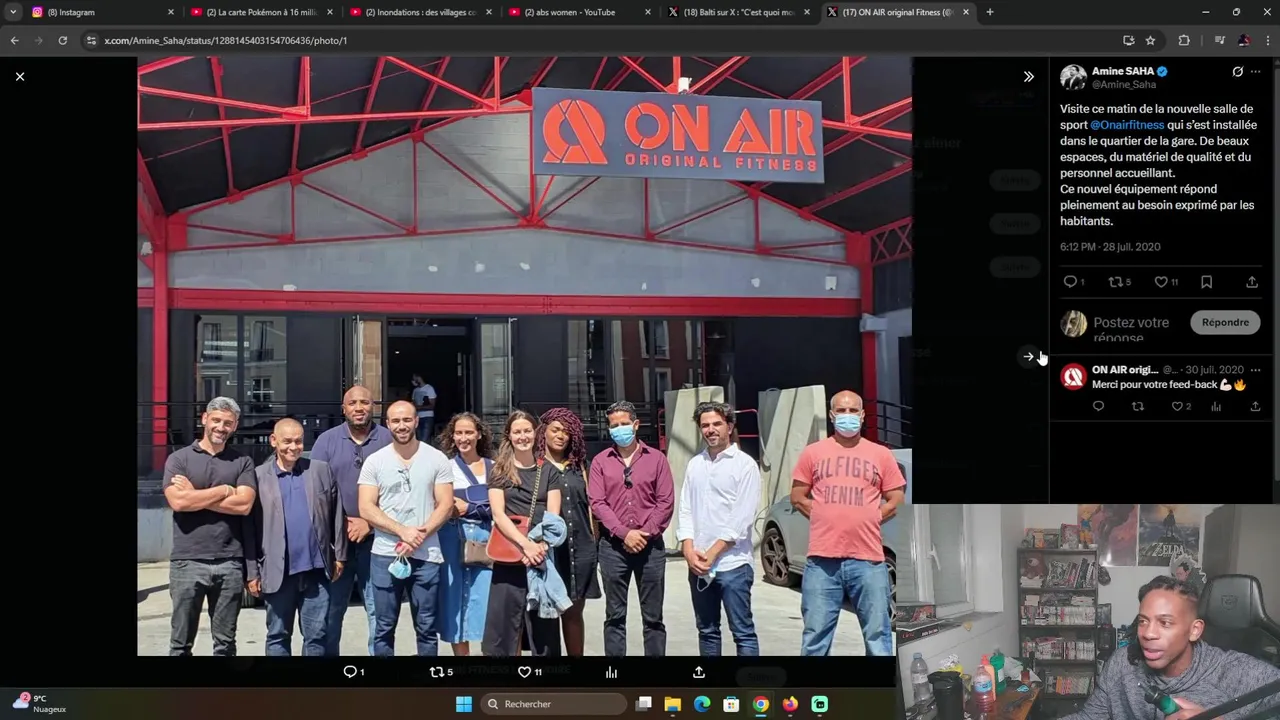Switch to La carte Pokémon YouTube tab
Image resolution: width=1280 pixels, height=720 pixels.
pyautogui.click(x=260, y=12)
